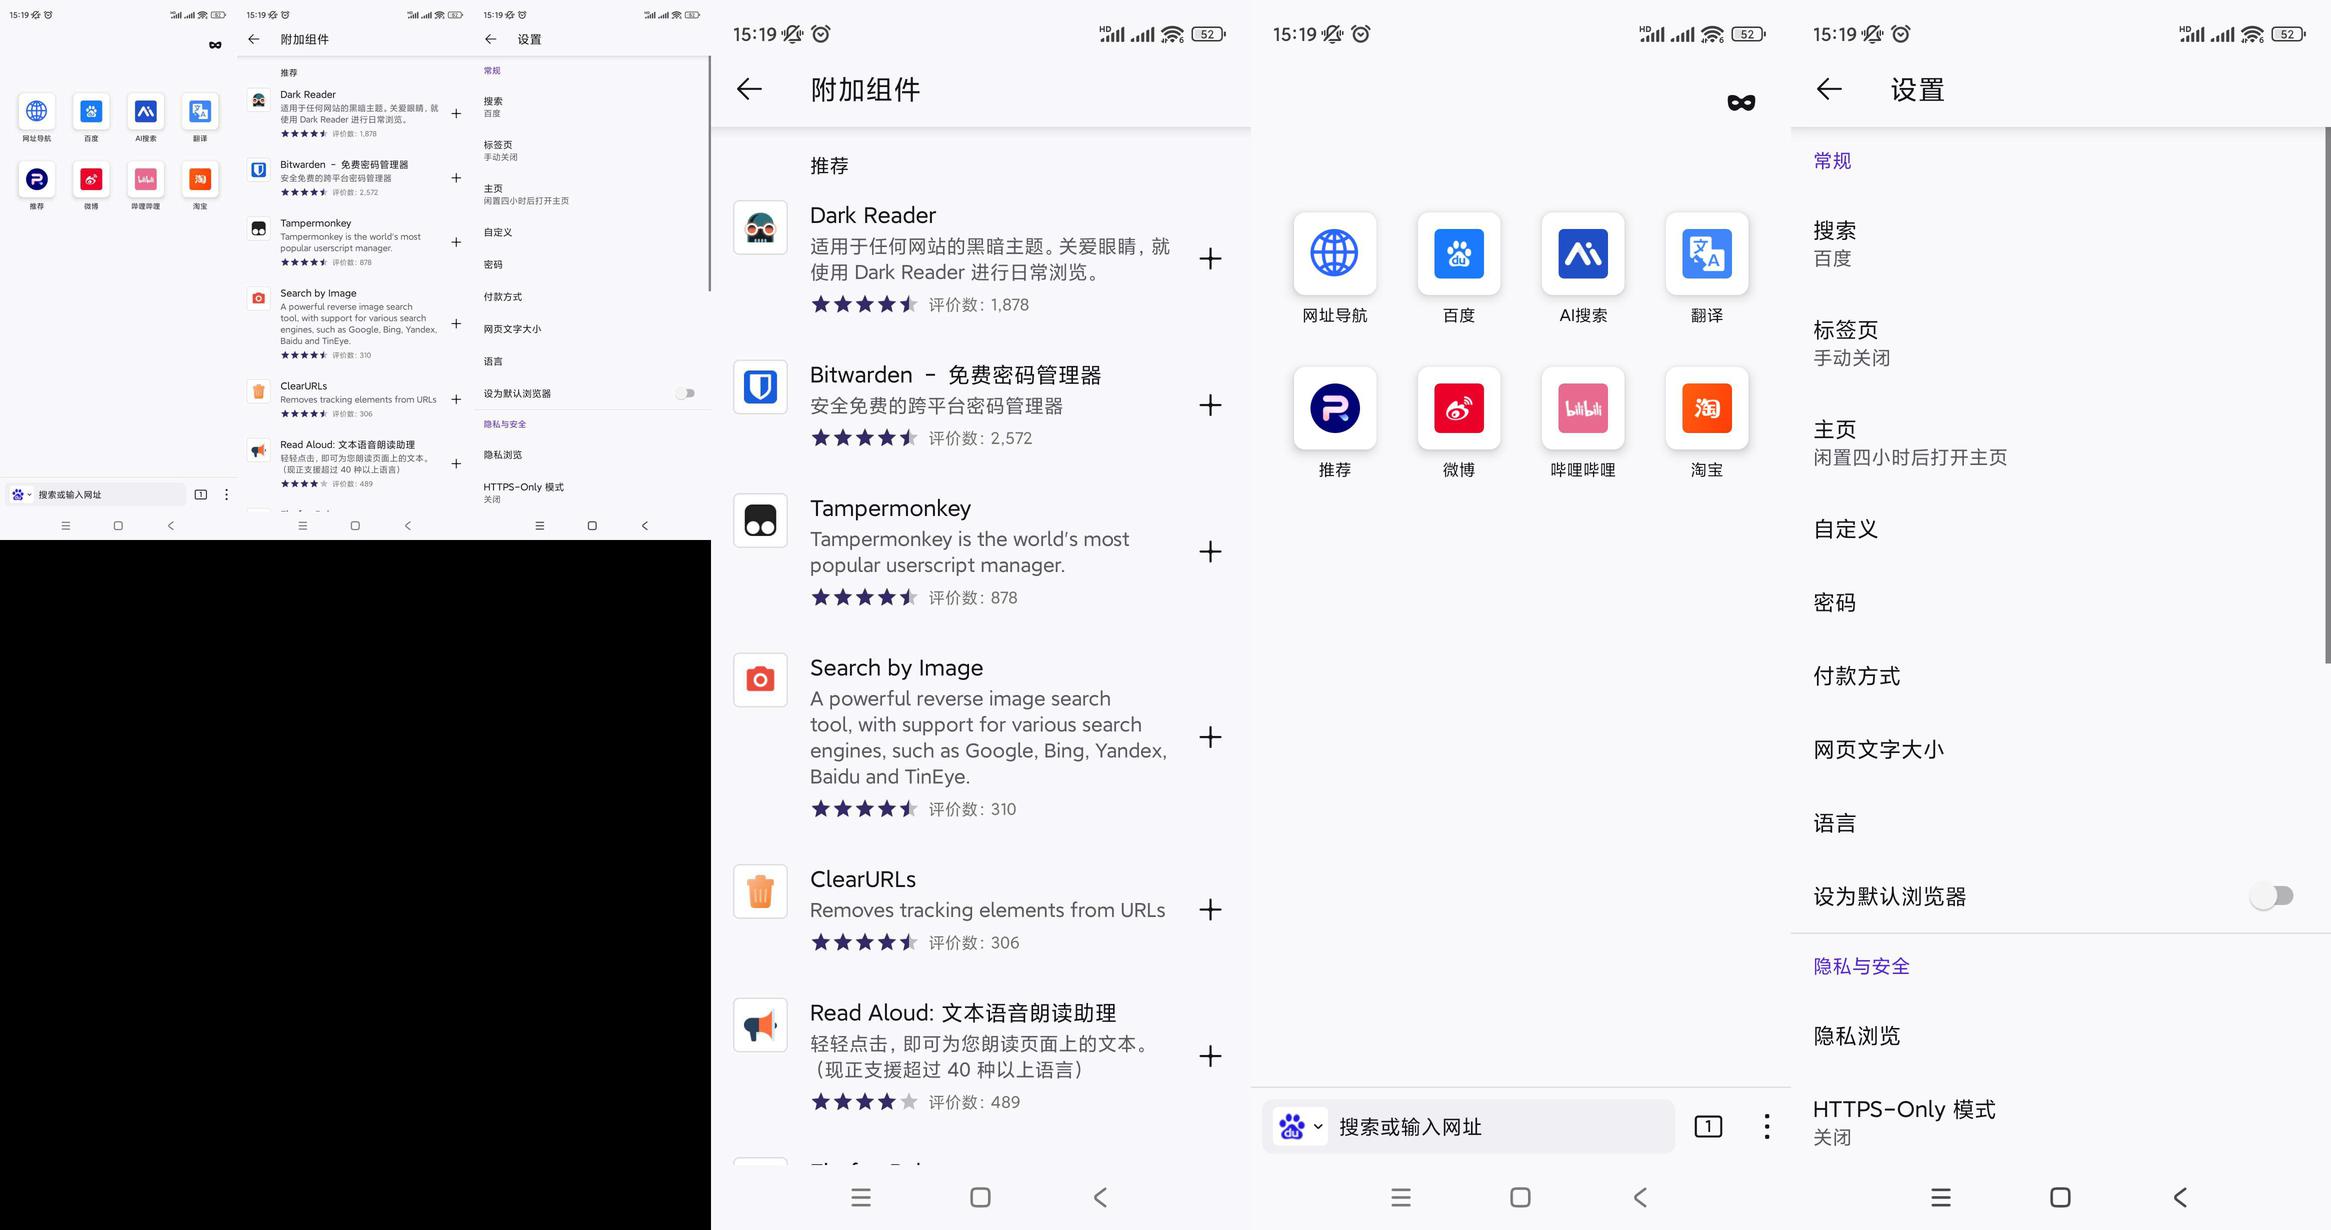Open 标签页 setting in large settings screen
This screenshot has width=2331, height=1230.
point(2058,343)
